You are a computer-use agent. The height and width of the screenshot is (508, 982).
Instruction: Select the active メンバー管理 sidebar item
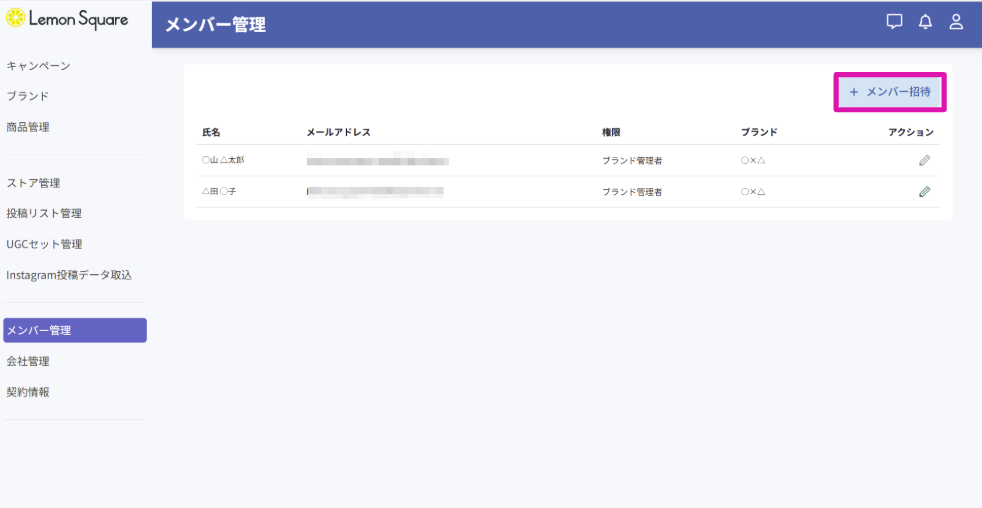pos(75,331)
